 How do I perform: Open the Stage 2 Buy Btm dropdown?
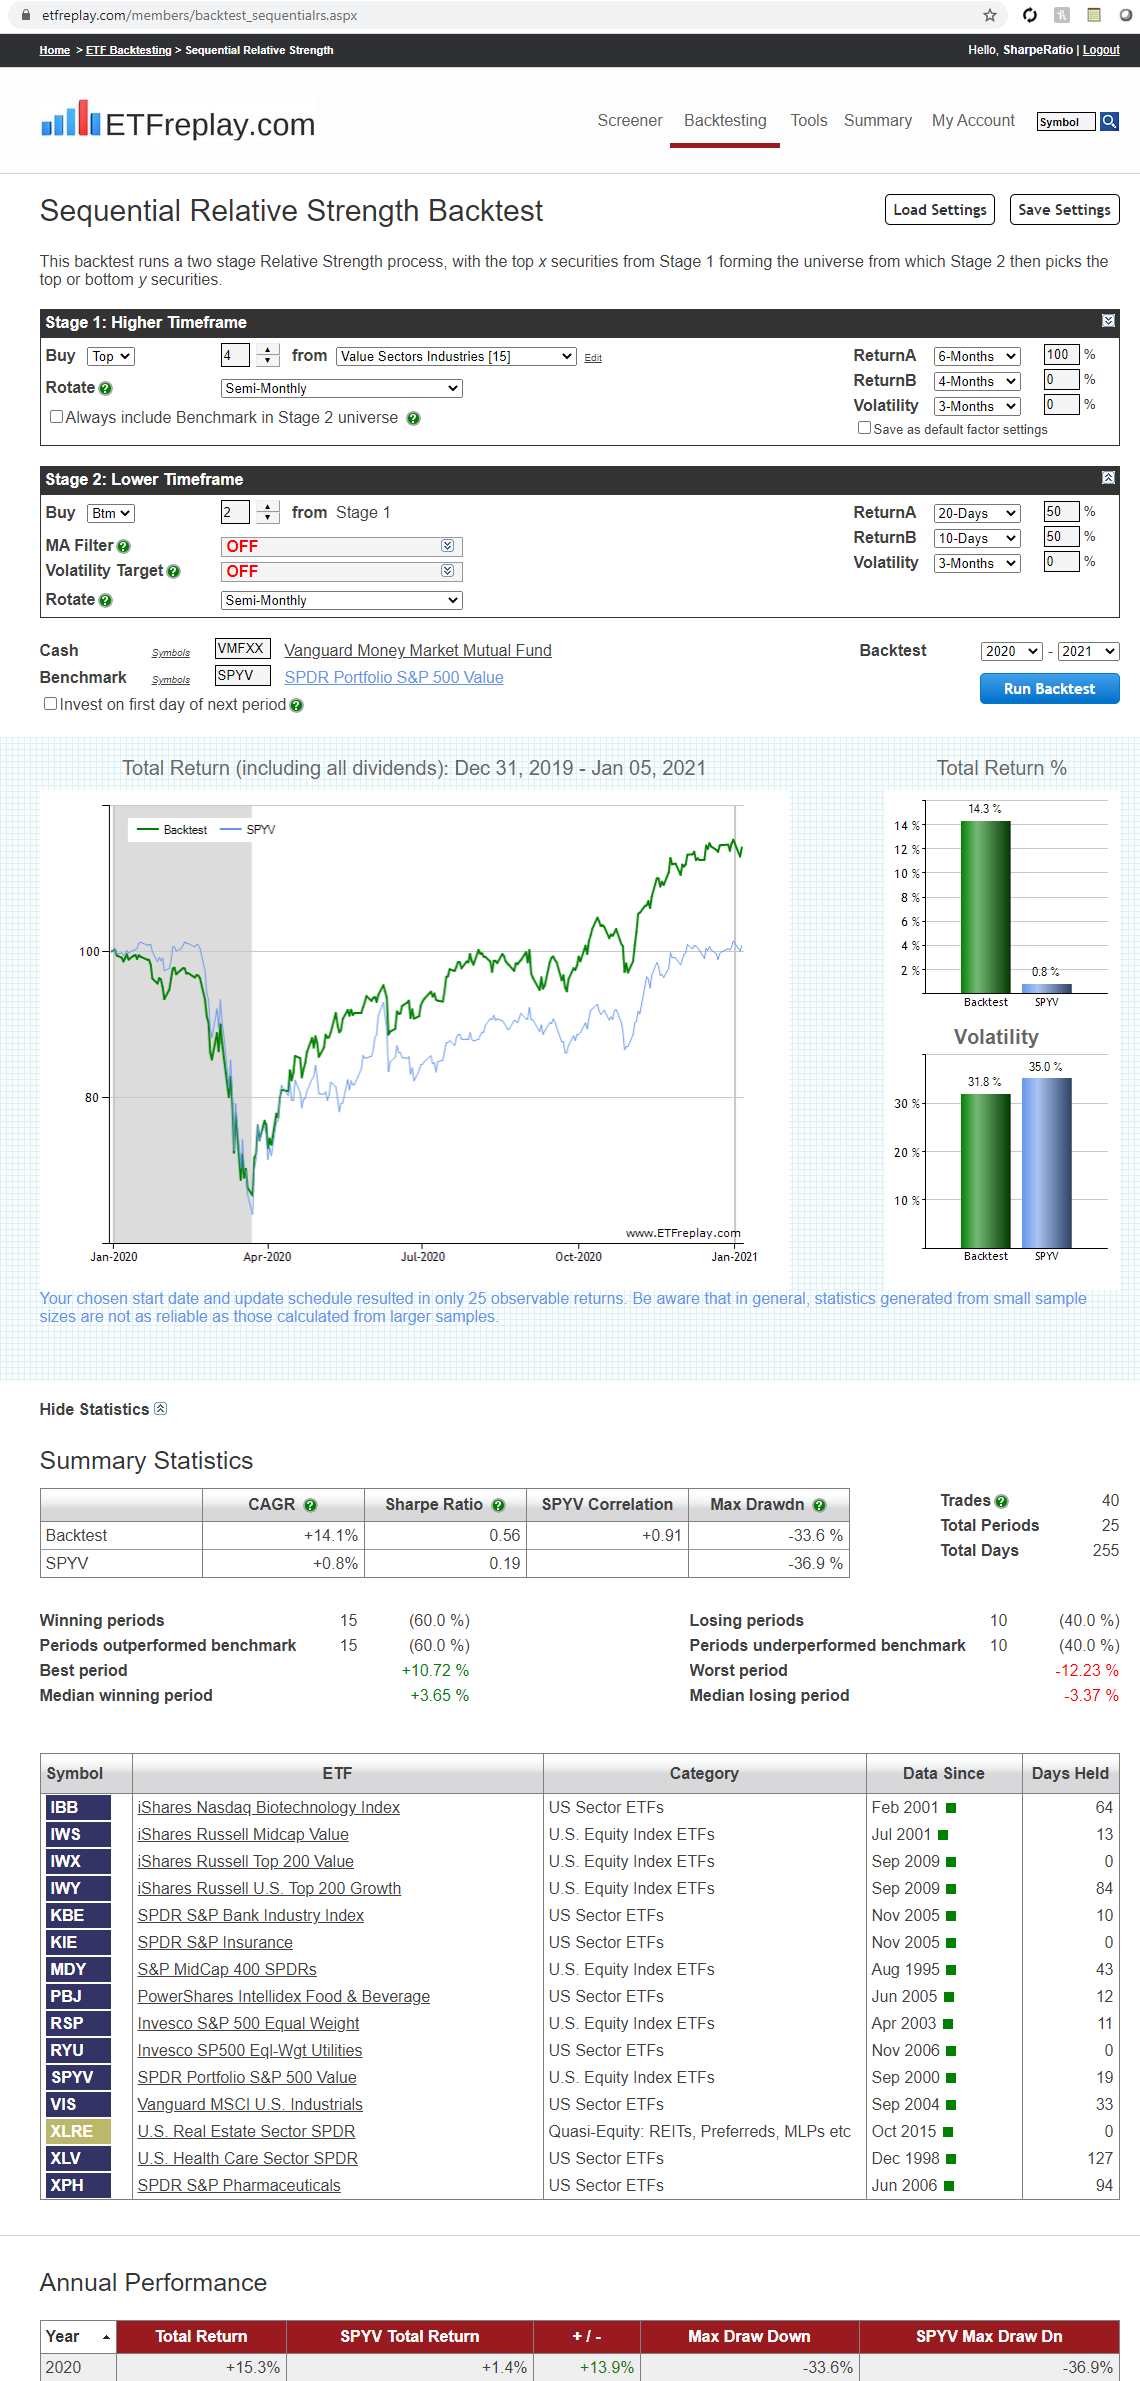(111, 514)
